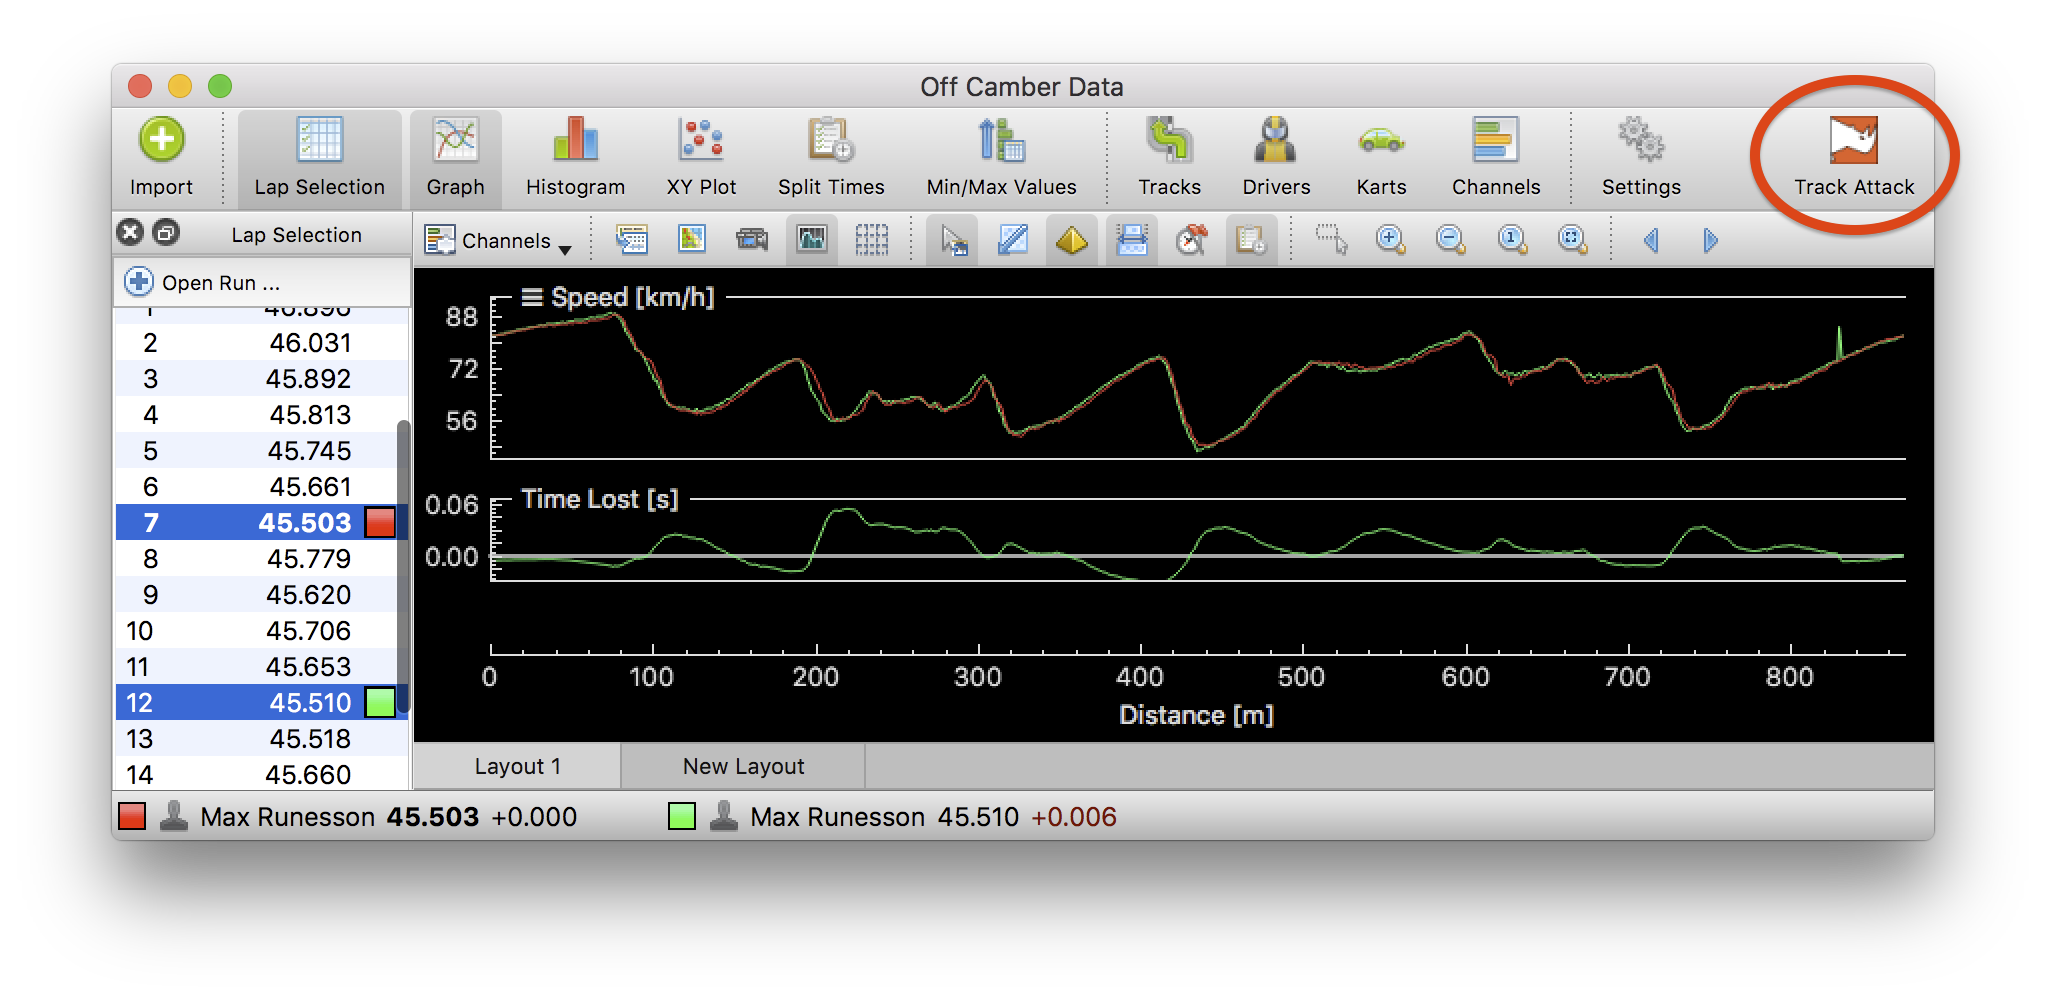This screenshot has height=1000, width=2046.
Task: Open the Histogram view
Action: click(x=575, y=157)
